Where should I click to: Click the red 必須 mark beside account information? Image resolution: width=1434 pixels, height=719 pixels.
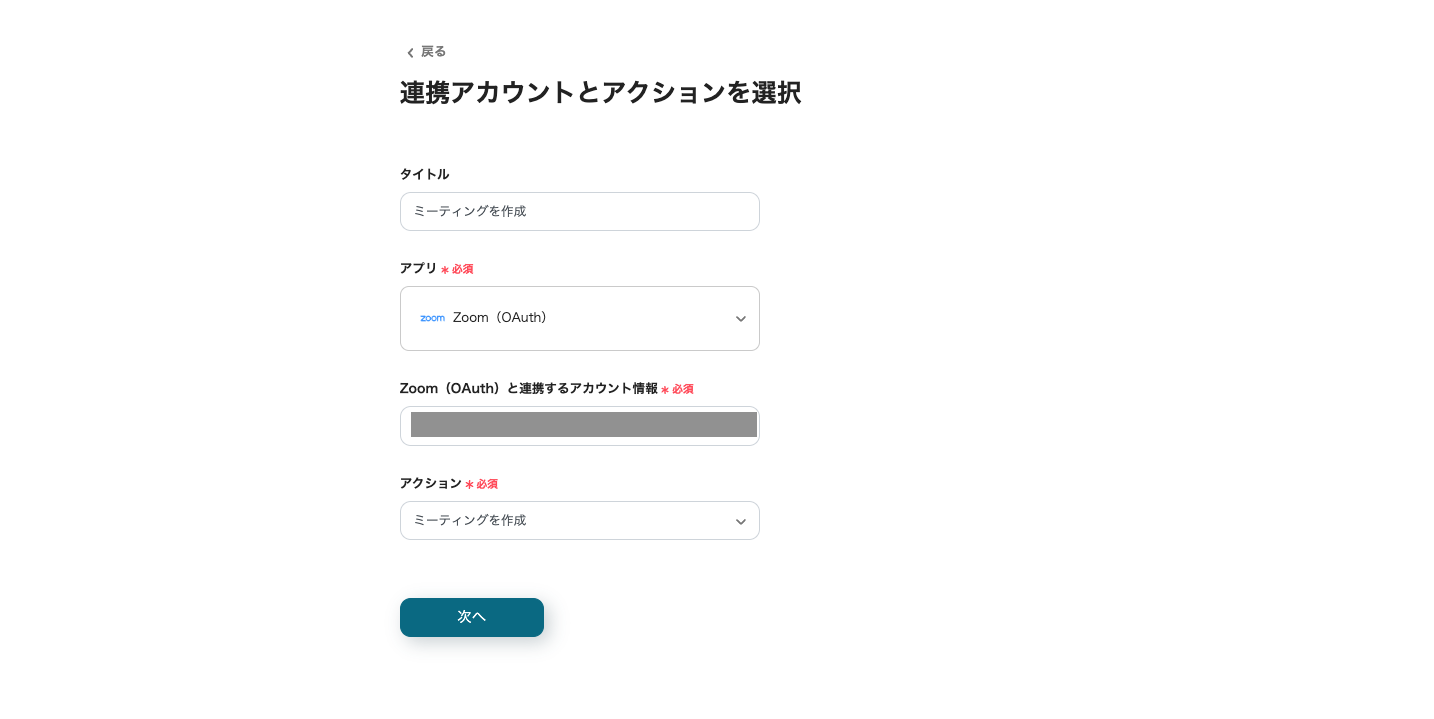pyautogui.click(x=682, y=389)
